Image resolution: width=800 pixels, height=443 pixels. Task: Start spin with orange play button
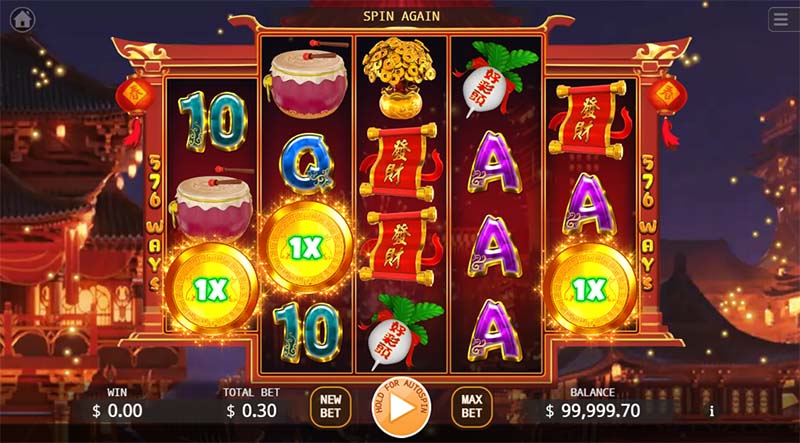pos(401,408)
